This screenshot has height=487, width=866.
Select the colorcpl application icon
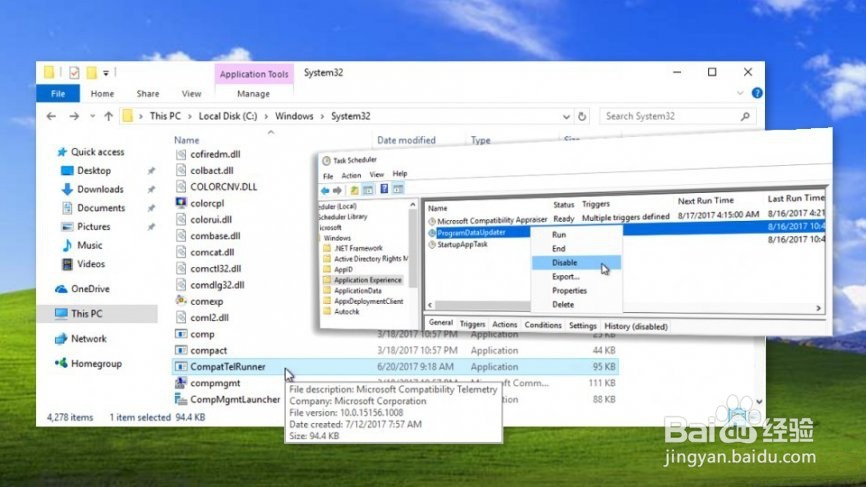(181, 203)
